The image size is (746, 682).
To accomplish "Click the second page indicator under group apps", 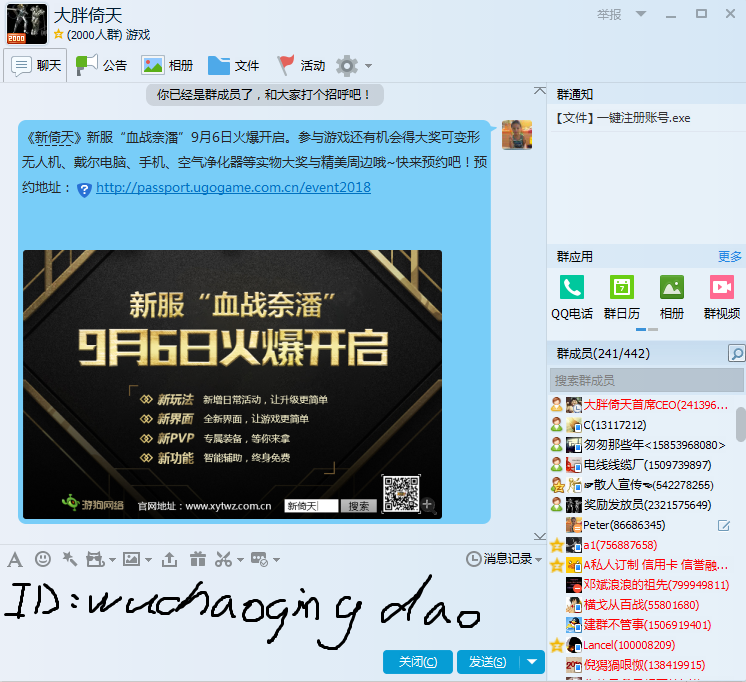I will click(653, 329).
